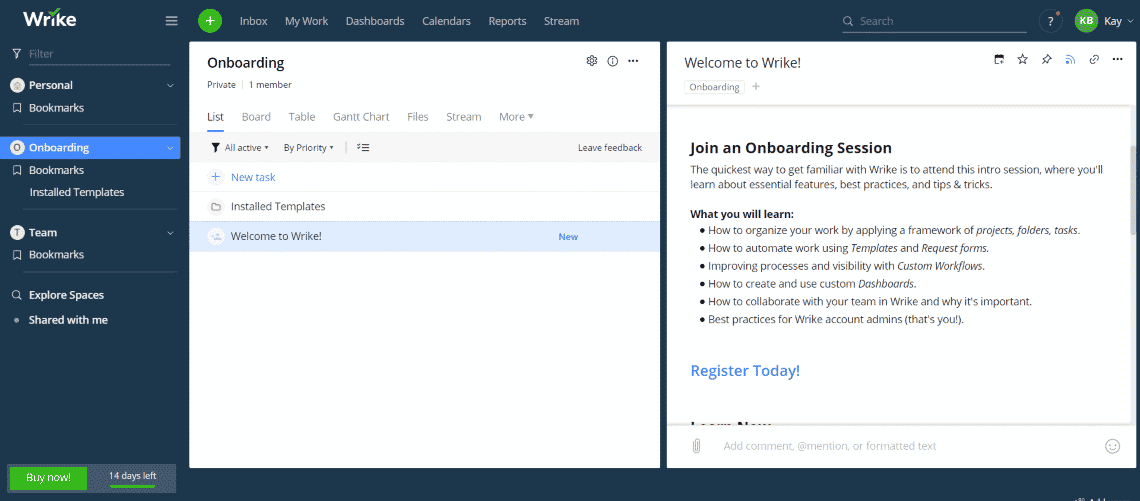Viewport: 1140px width, 501px height.
Task: Open Installed Templates in sidebar
Action: (77, 193)
